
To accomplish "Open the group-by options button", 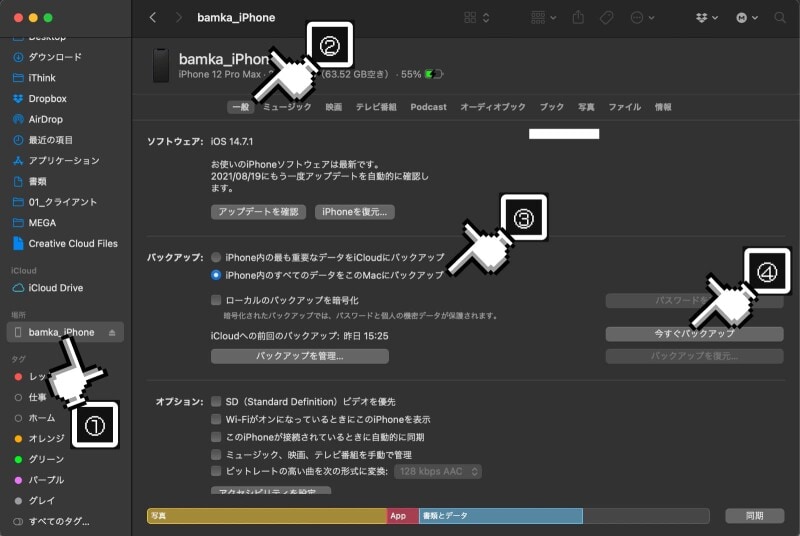I will 543,17.
